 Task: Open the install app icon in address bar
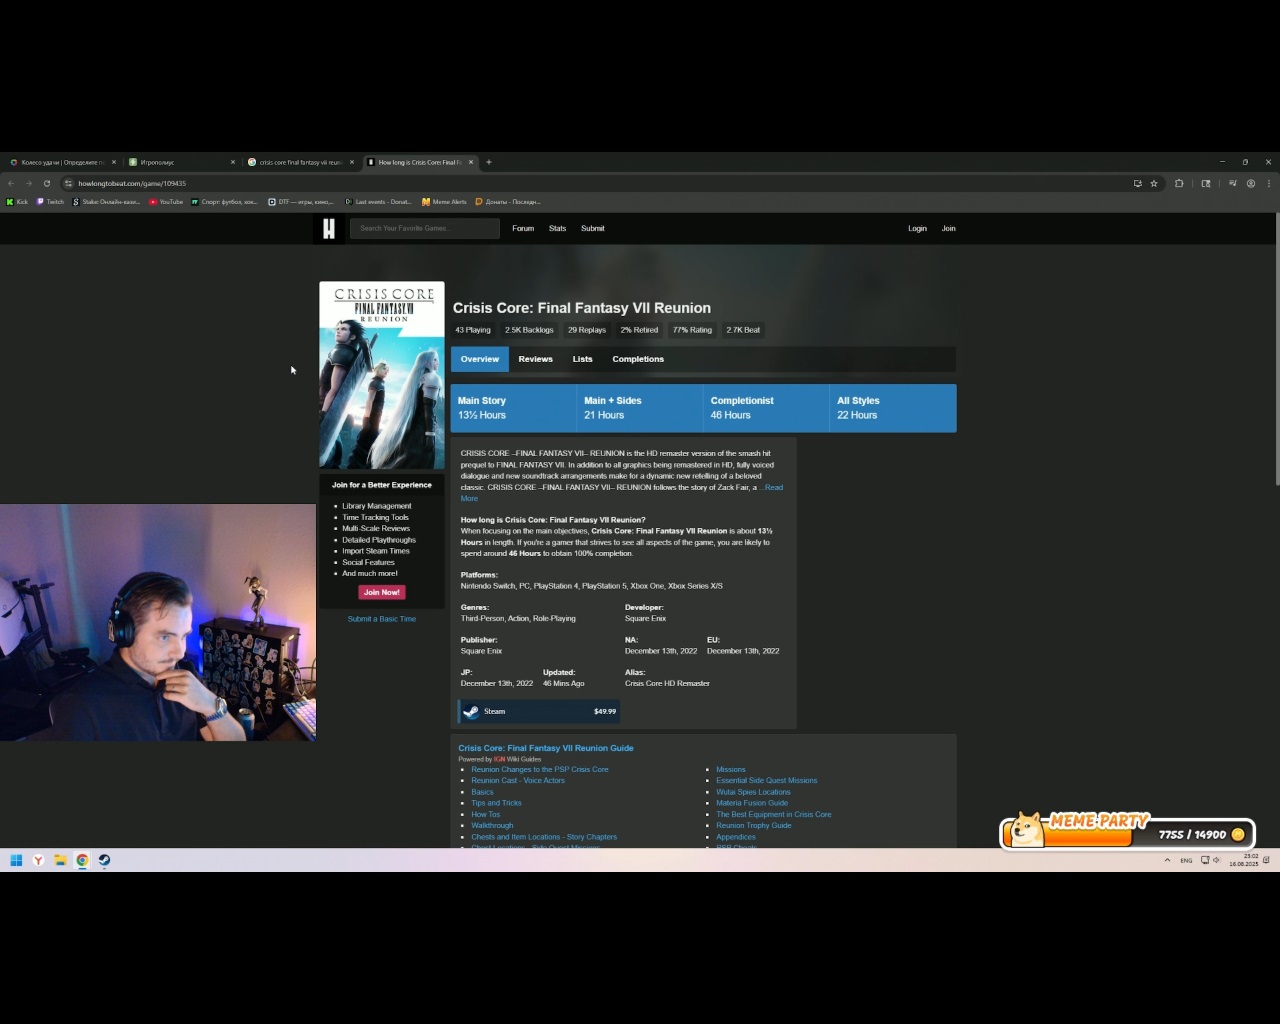[1137, 183]
